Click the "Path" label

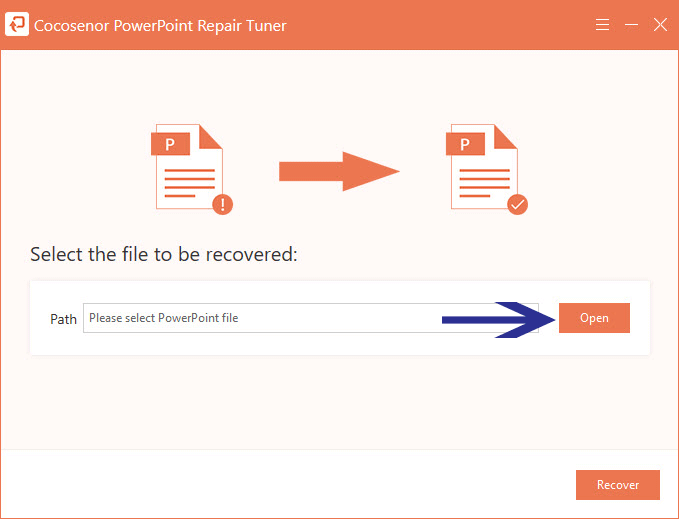click(63, 319)
